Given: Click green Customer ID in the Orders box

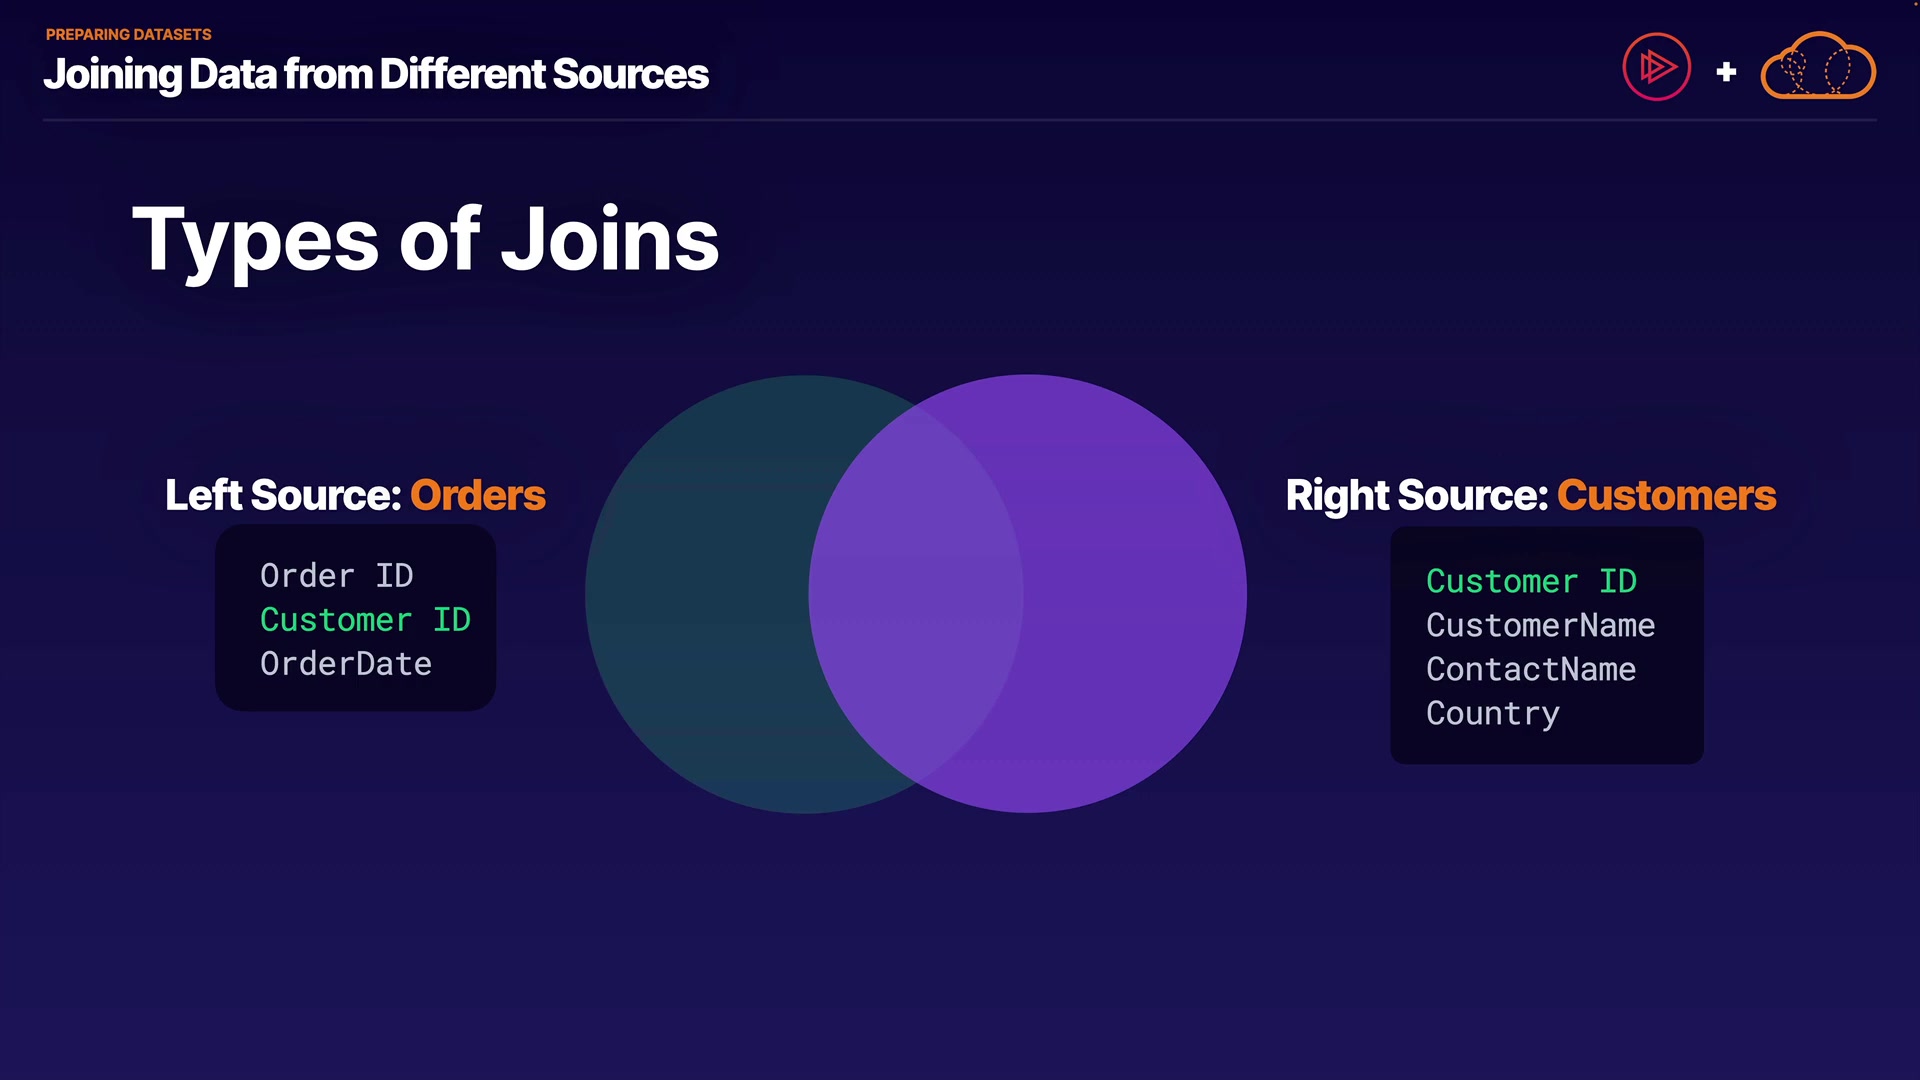Looking at the screenshot, I should pyautogui.click(x=365, y=620).
